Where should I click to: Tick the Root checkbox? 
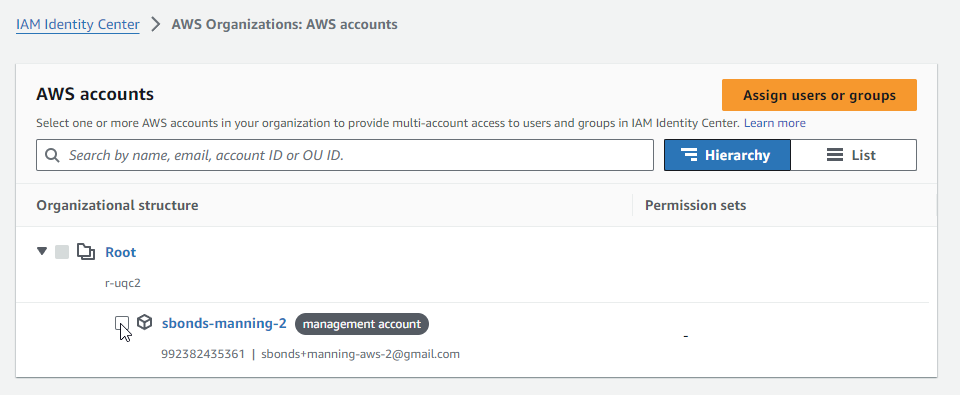62,252
